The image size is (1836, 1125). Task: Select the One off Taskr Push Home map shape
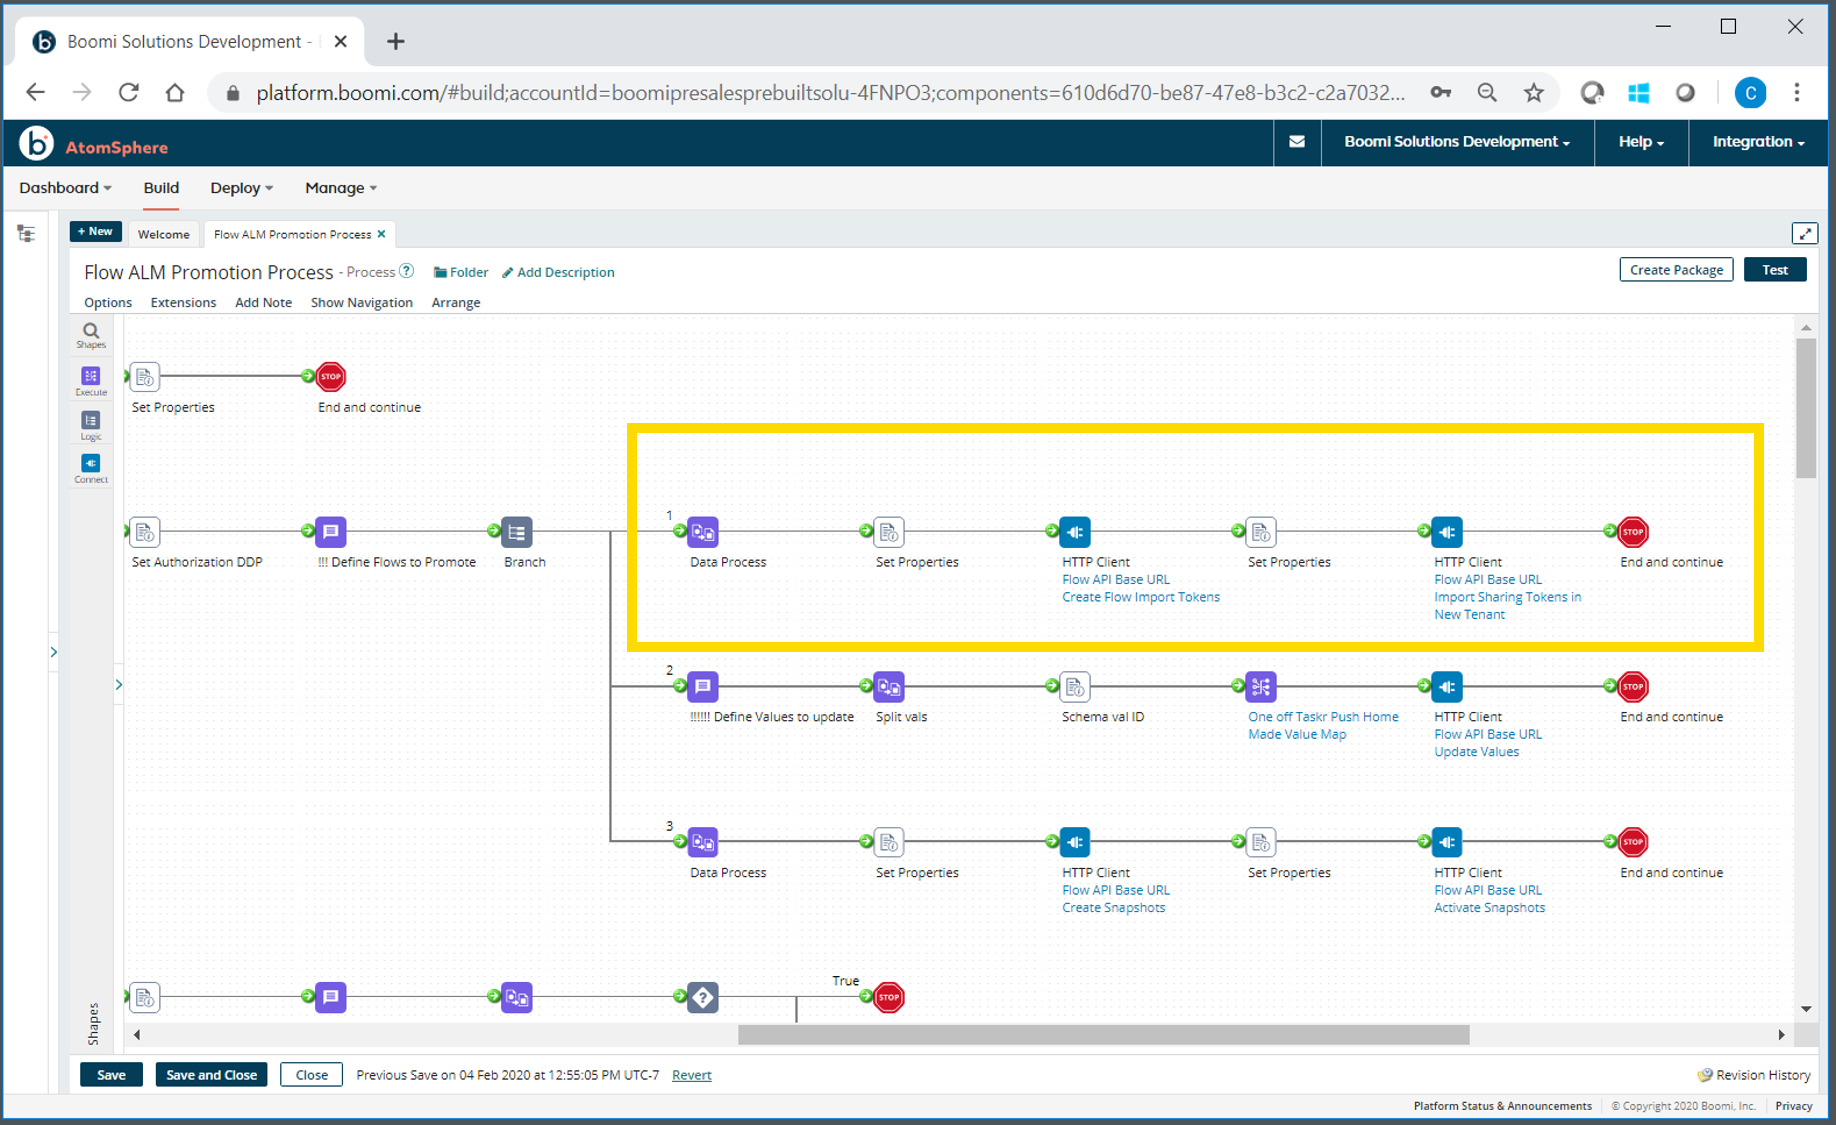(x=1260, y=687)
